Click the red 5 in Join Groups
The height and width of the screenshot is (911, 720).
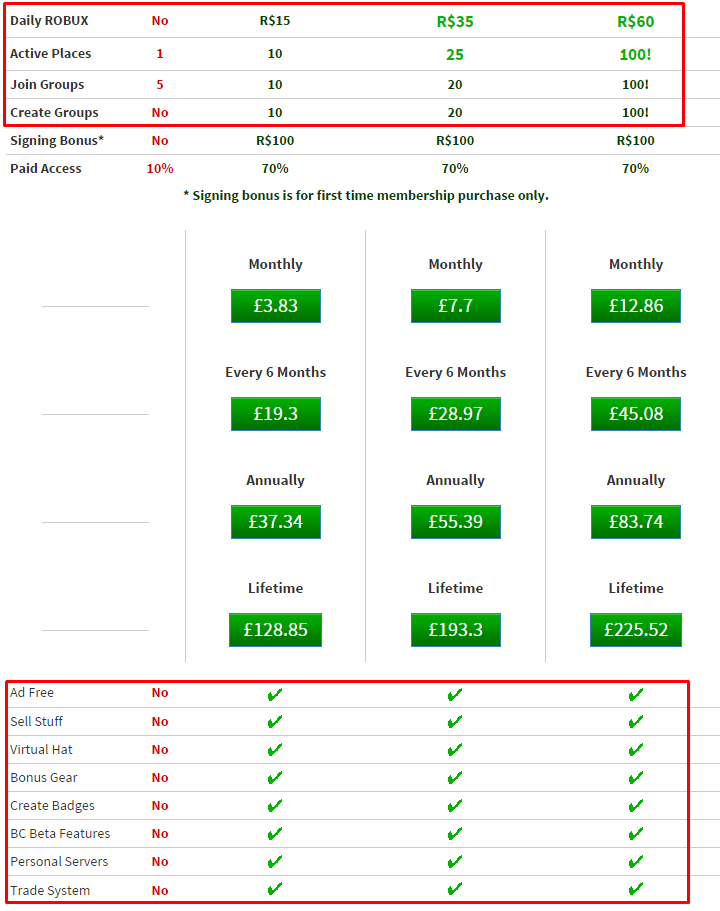[160, 84]
